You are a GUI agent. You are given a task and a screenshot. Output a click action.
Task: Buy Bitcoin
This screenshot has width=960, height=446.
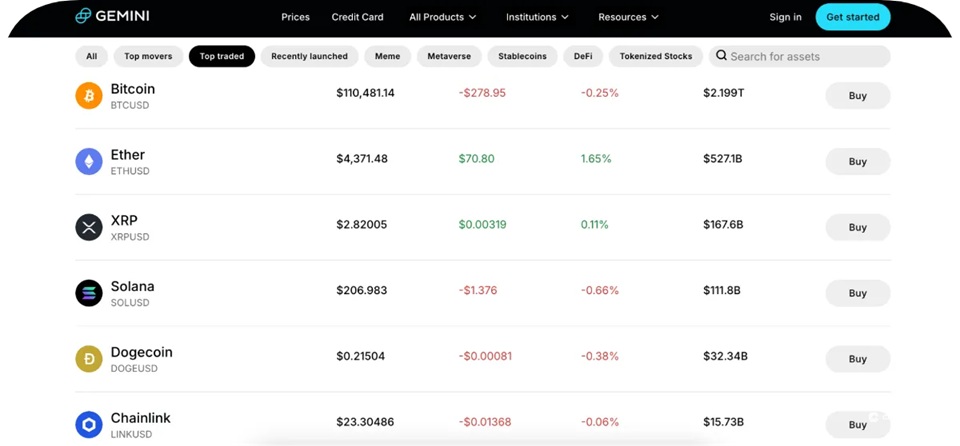point(858,96)
